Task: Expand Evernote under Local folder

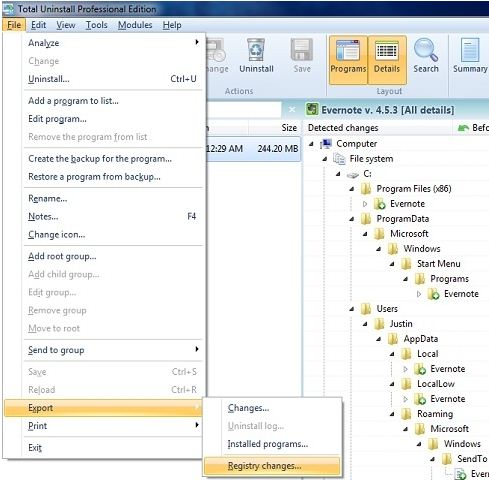Action: tap(405, 369)
